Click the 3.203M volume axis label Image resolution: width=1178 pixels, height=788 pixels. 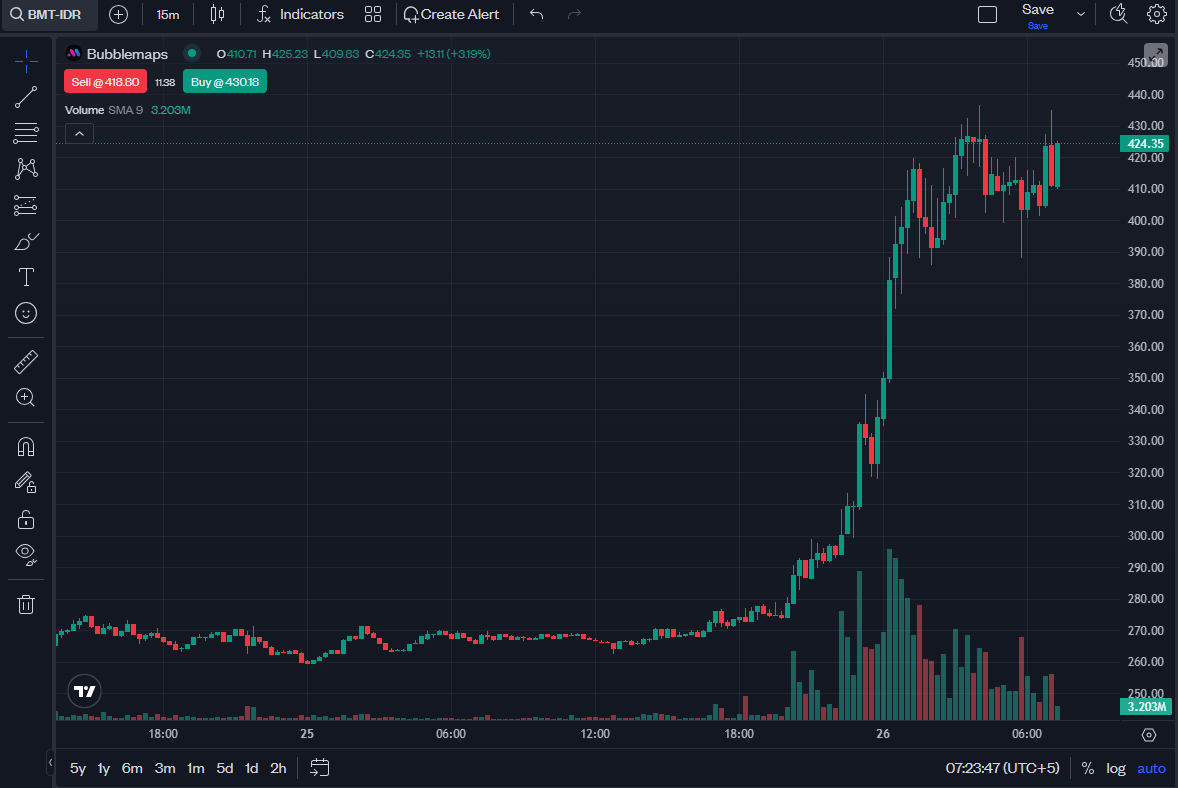pos(1145,706)
